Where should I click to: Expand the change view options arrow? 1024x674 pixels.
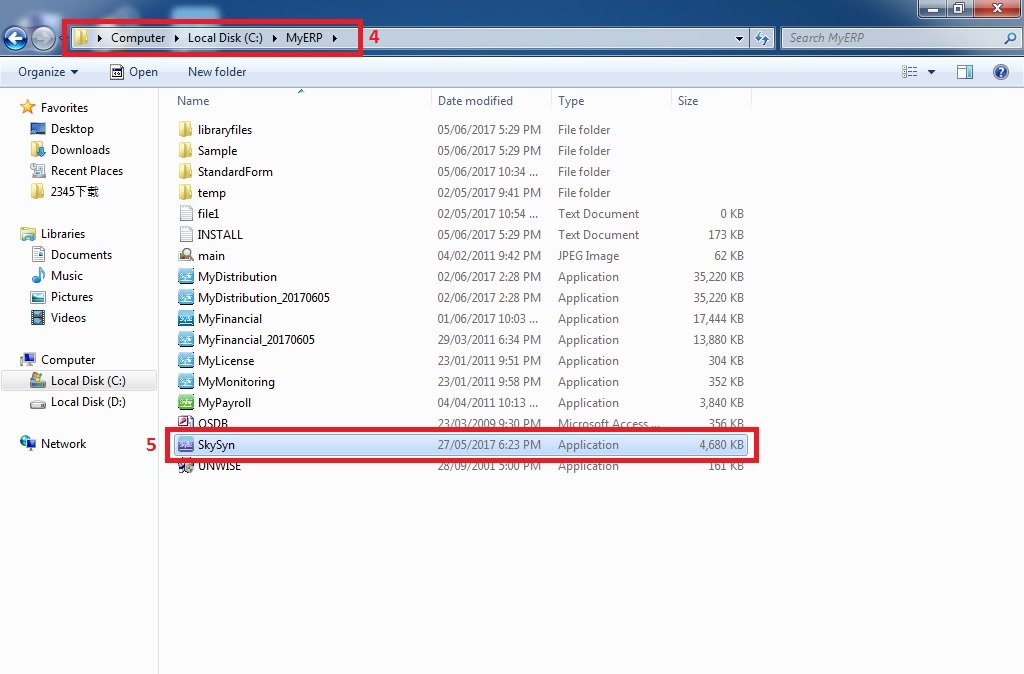(932, 72)
